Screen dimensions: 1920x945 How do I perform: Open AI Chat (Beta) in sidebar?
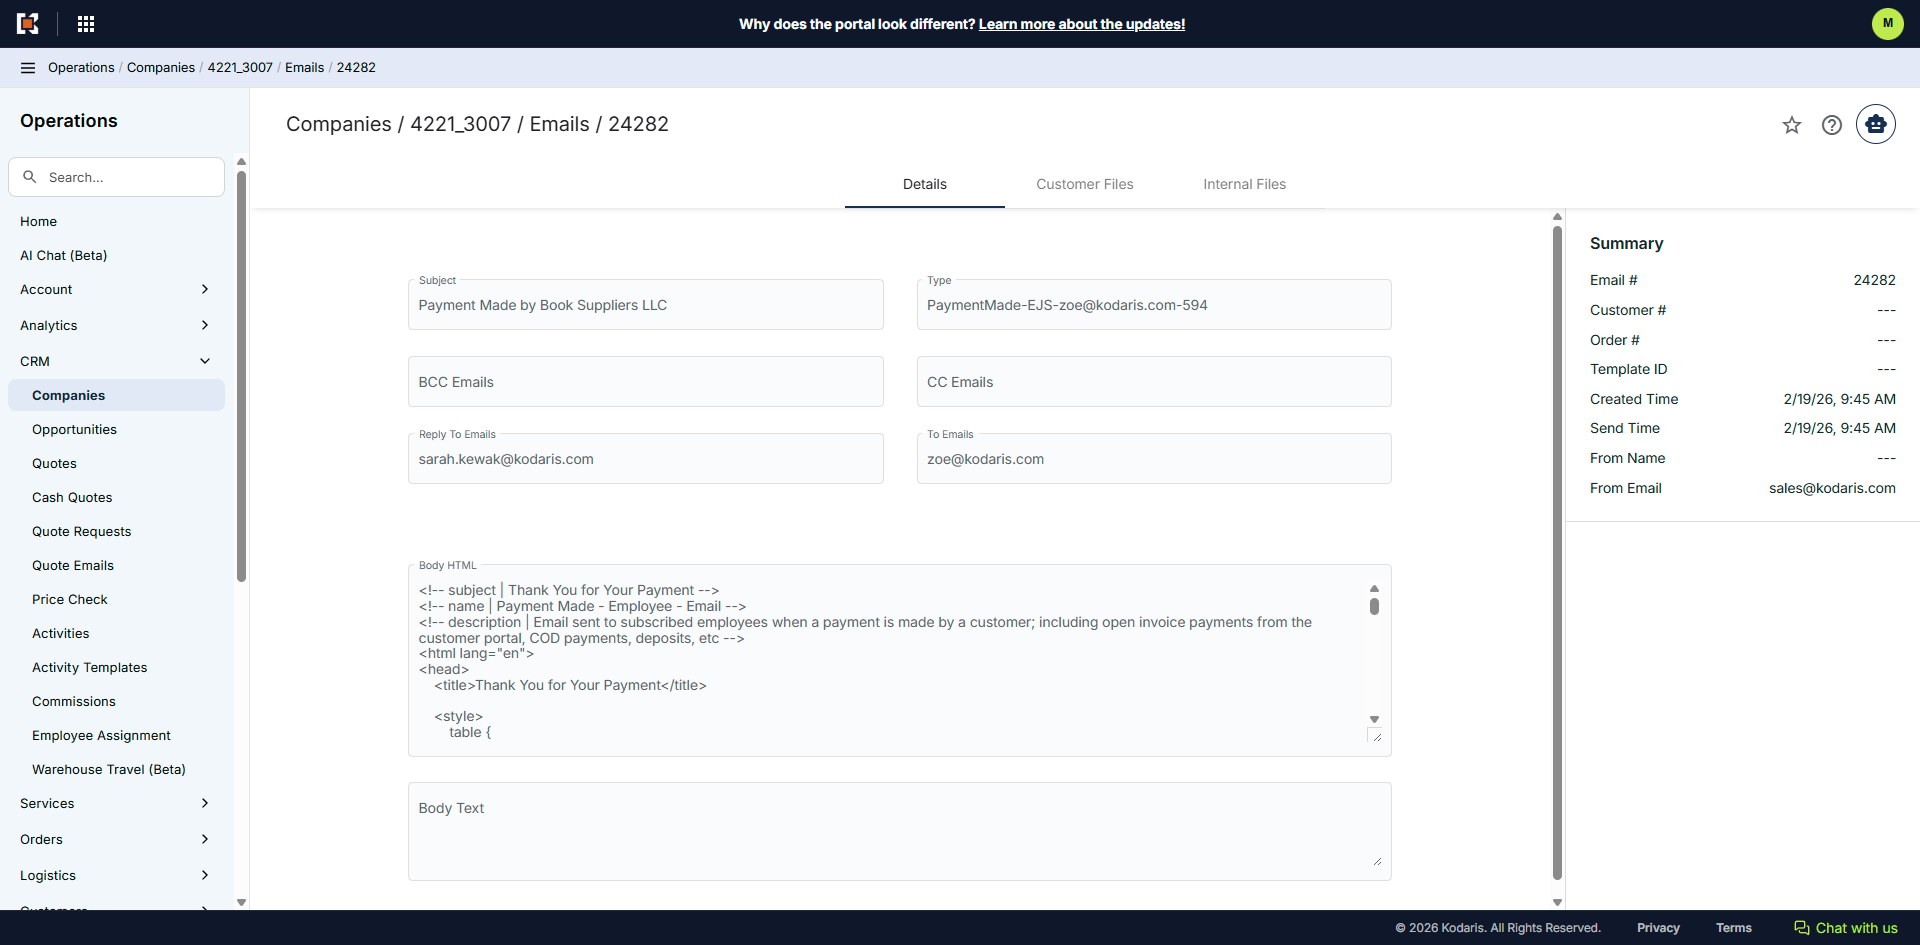[116, 255]
